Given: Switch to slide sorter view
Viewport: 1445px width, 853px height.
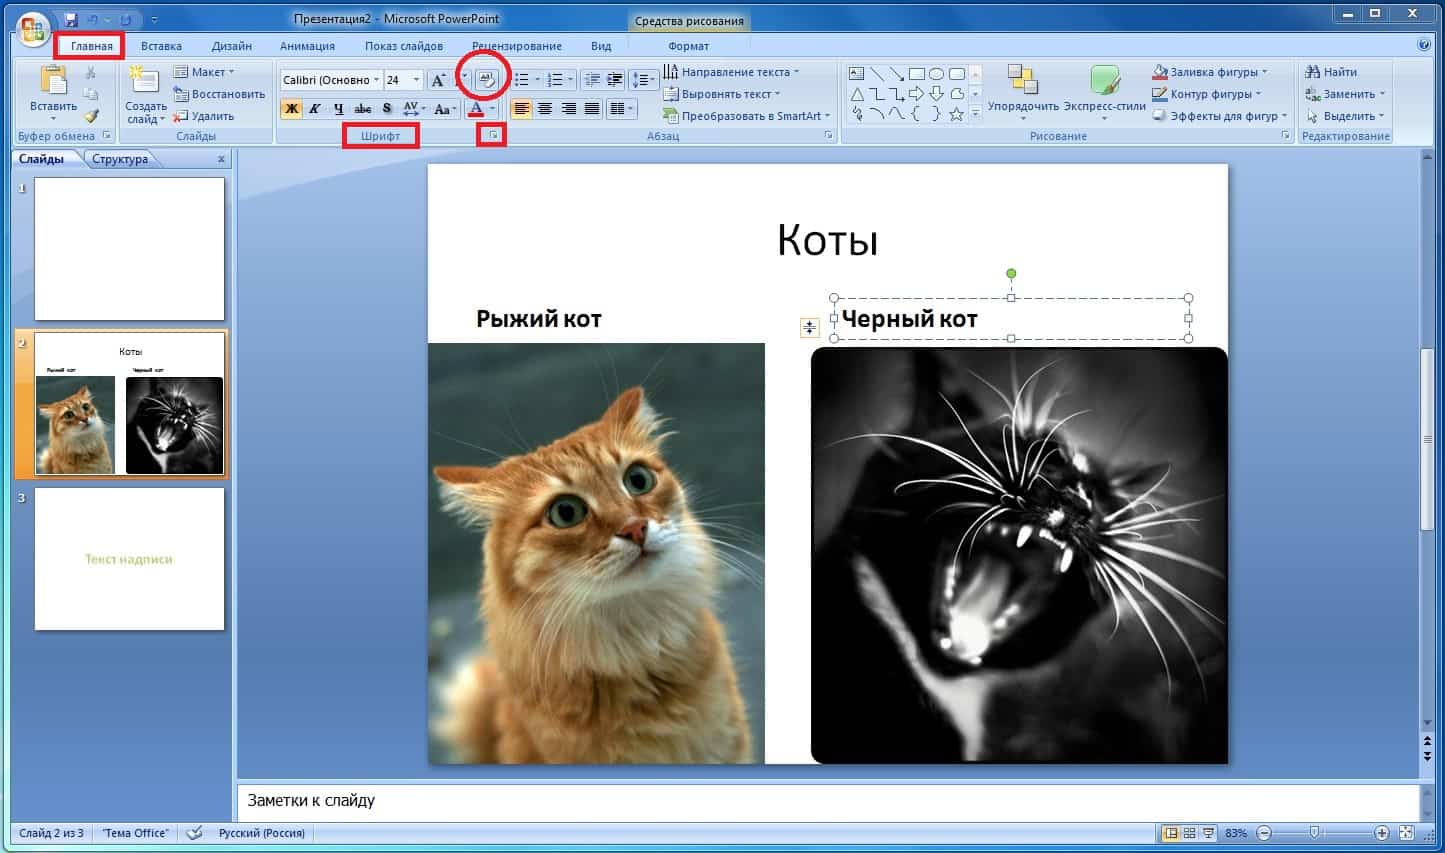Looking at the screenshot, I should coord(1190,833).
